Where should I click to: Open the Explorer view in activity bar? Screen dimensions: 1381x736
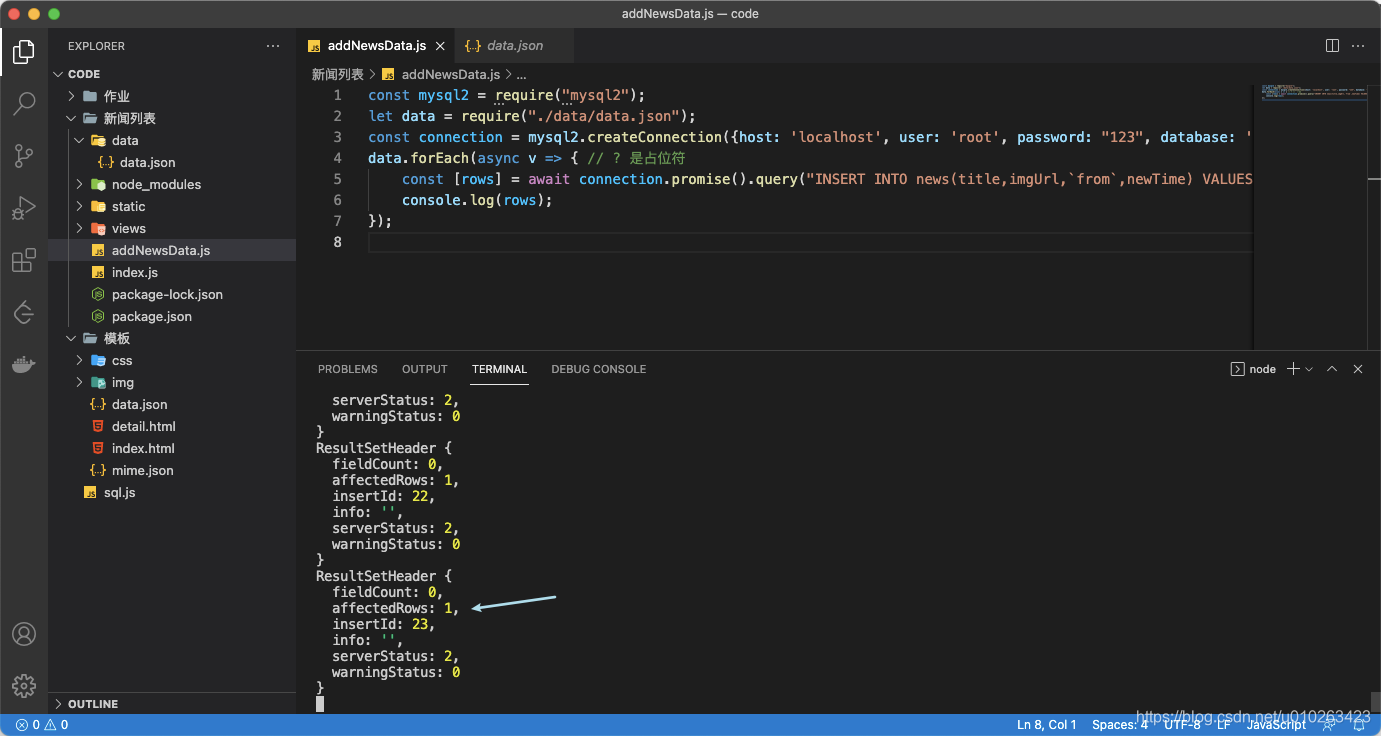[x=24, y=51]
